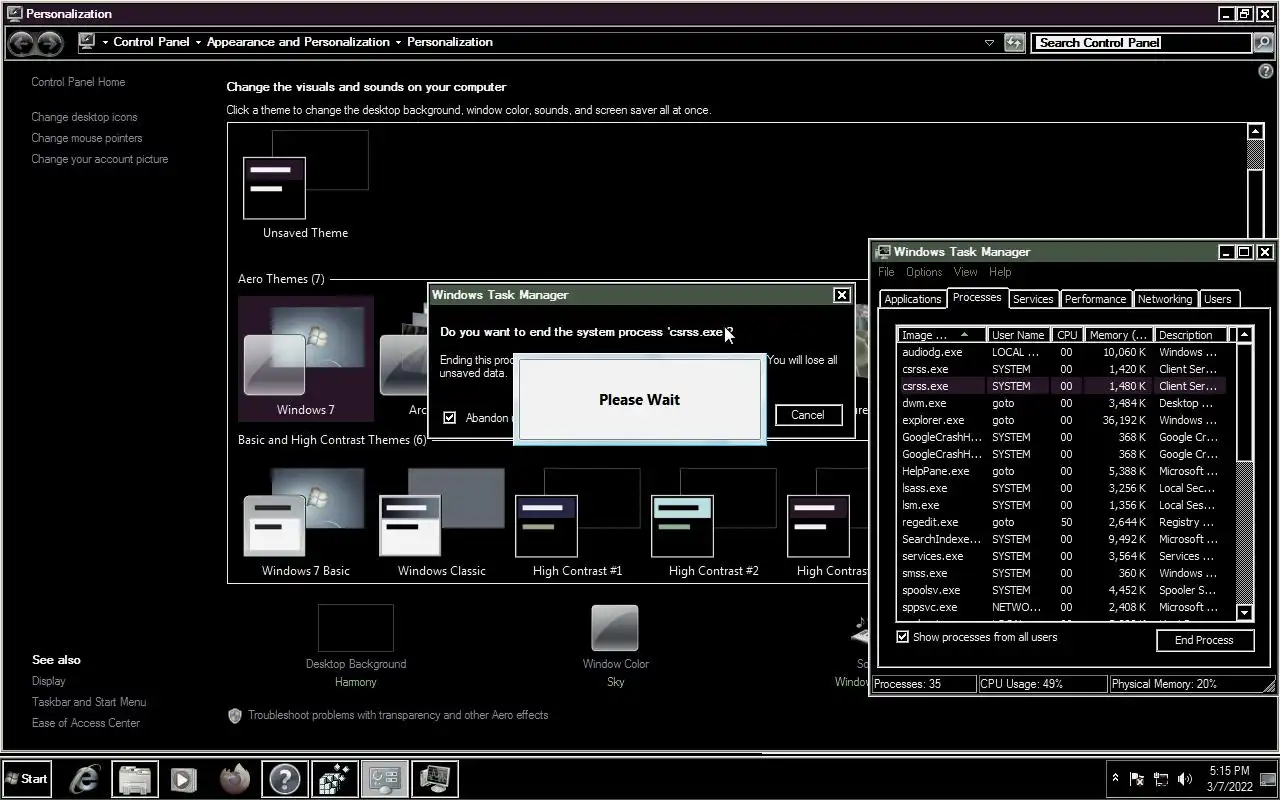Select the Windows 7 Basic theme
Screen dimensions: 1280x800
pyautogui.click(x=305, y=523)
